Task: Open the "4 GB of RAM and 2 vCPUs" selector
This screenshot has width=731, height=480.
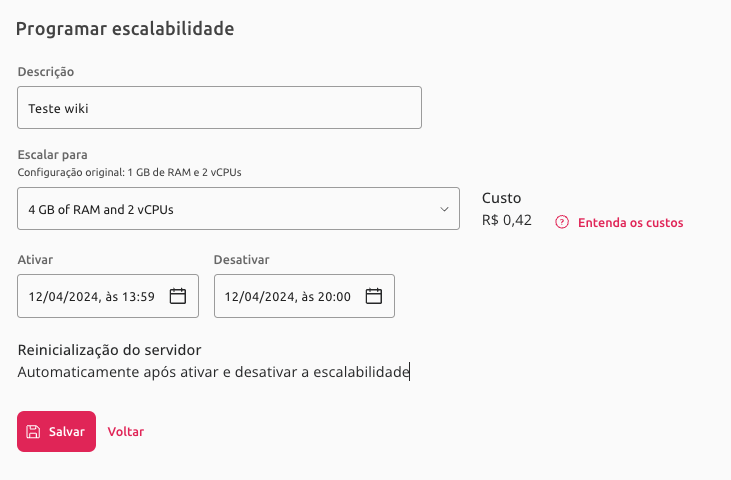Action: [238, 209]
